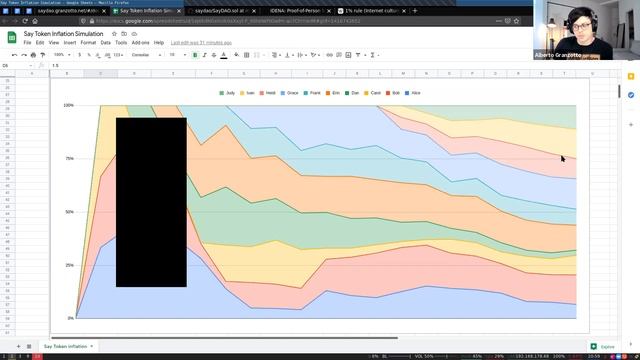Viewport: 640px width, 360px height.
Task: Toggle bold formatting
Action: [x=195, y=55]
